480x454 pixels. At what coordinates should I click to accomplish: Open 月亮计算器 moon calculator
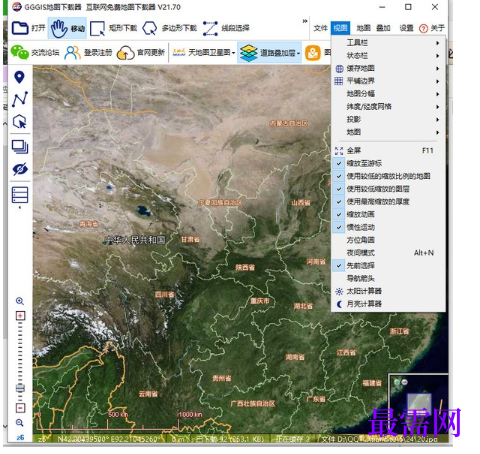[389, 304]
